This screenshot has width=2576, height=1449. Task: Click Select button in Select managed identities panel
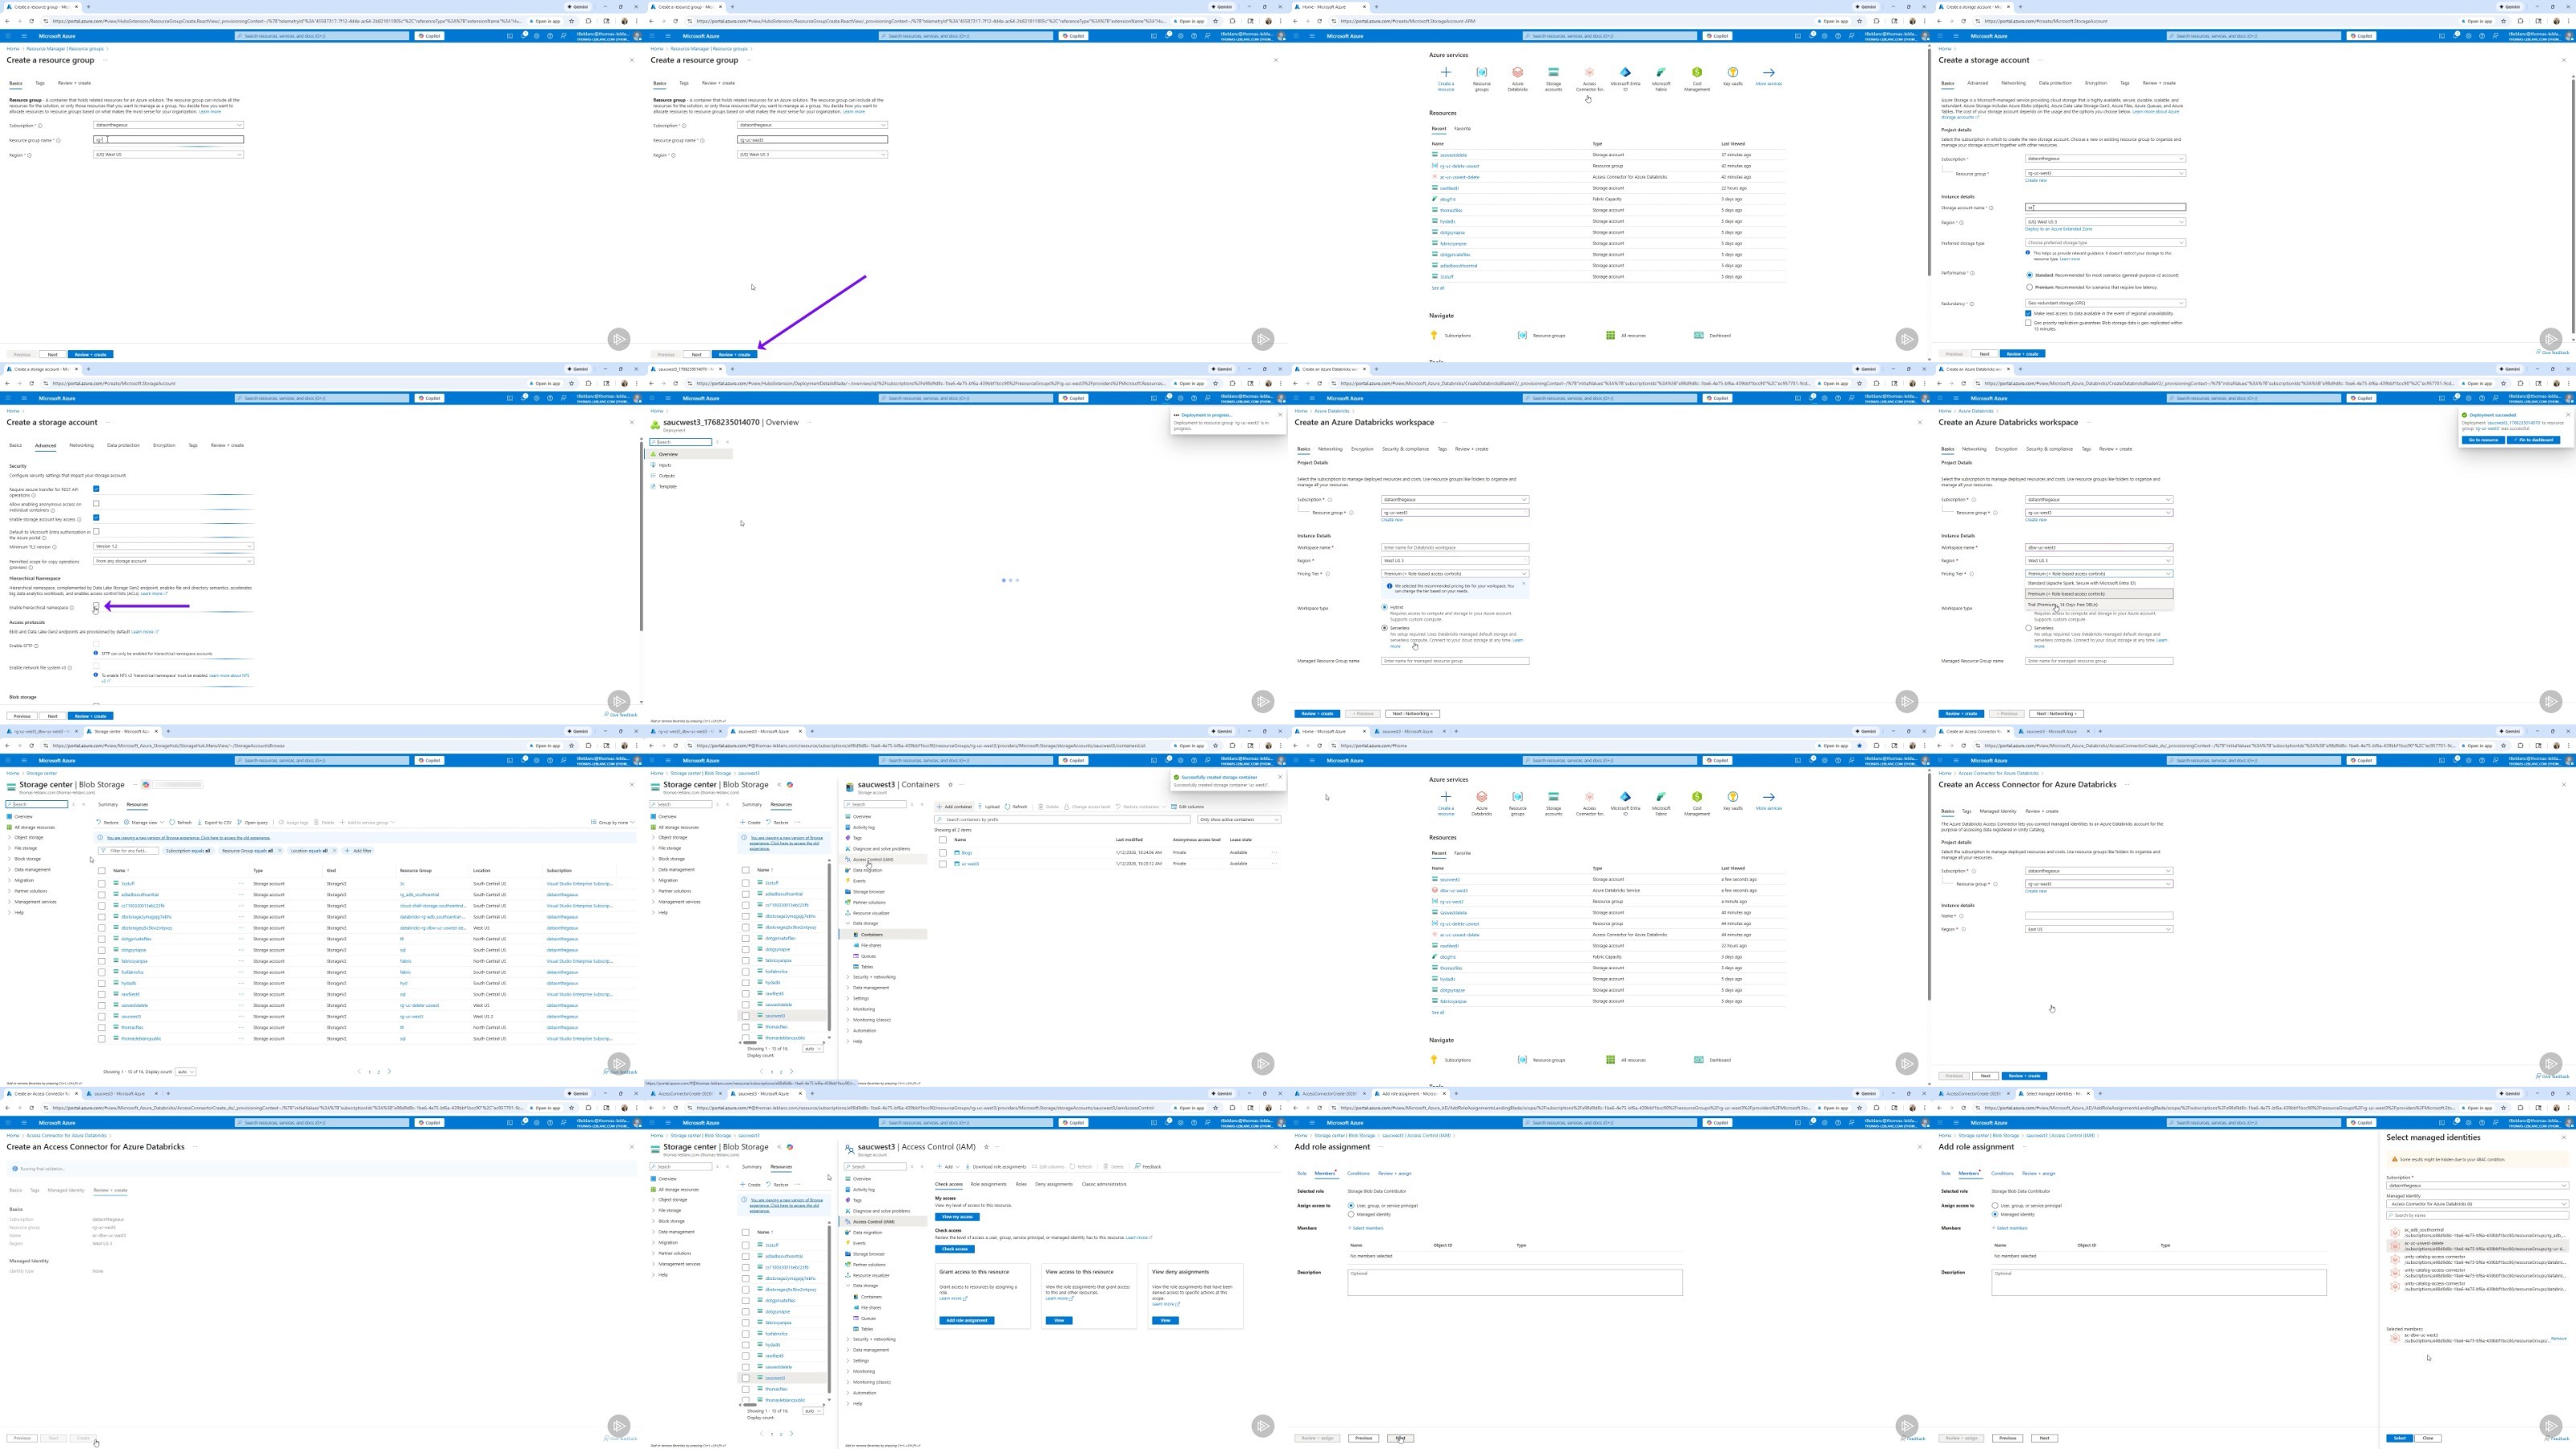(x=2399, y=1438)
